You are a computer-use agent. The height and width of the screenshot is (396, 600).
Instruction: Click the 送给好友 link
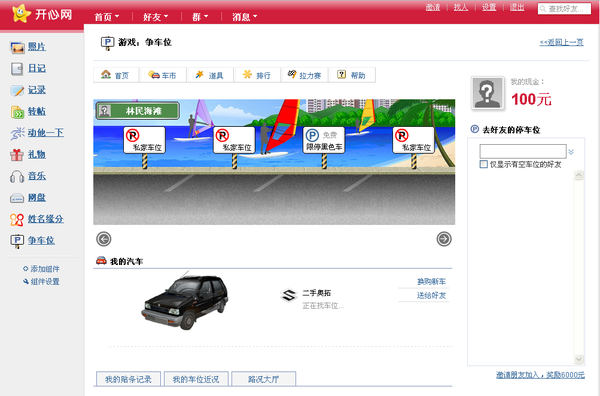pos(431,295)
